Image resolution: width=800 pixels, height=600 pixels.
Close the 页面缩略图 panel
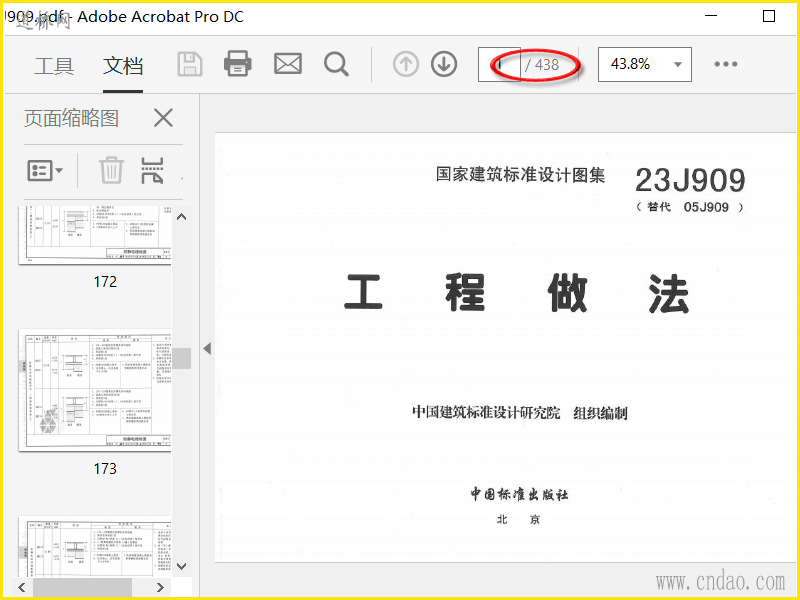pyautogui.click(x=163, y=118)
